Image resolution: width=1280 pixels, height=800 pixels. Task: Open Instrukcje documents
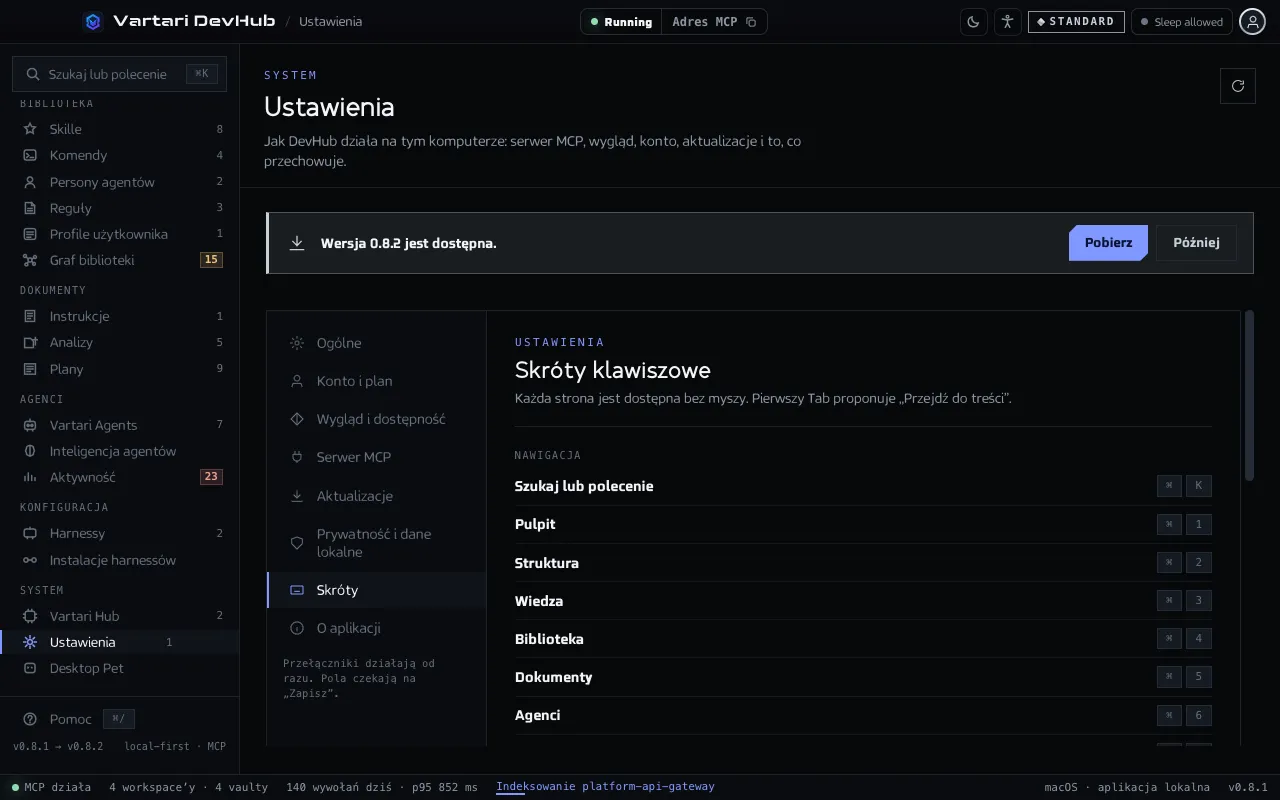click(x=120, y=316)
